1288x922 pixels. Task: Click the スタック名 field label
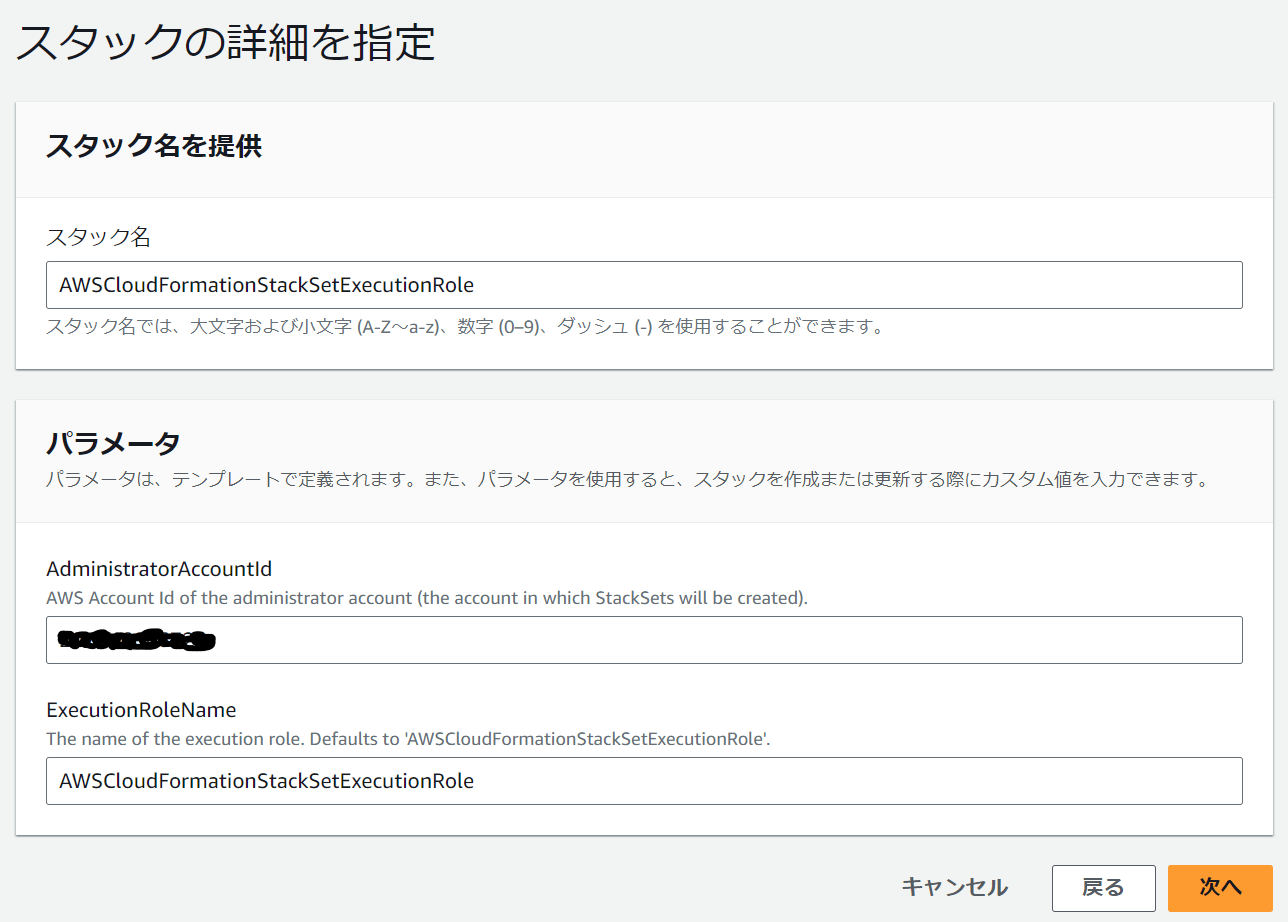[x=98, y=237]
